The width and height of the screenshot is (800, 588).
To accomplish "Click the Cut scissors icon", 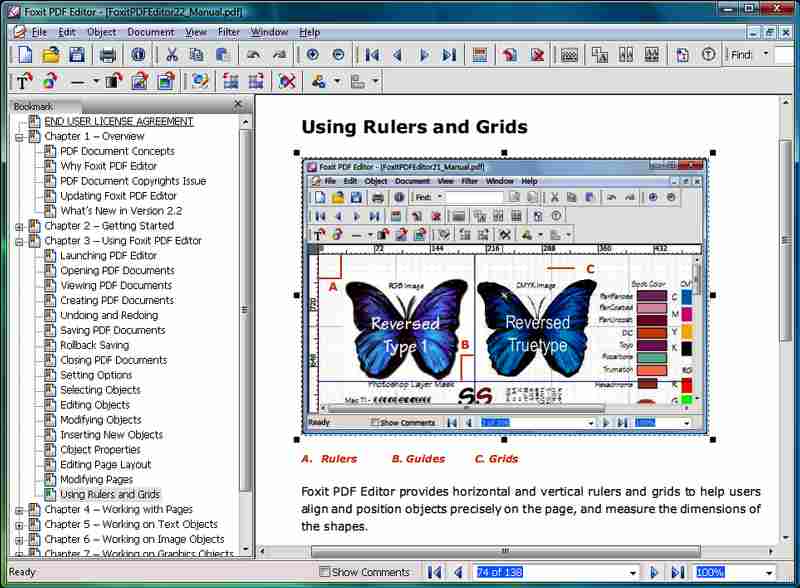I will click(x=172, y=55).
